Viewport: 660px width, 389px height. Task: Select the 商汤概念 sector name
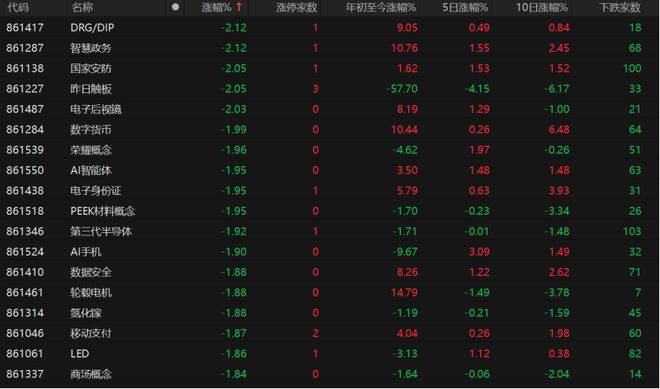[91, 374]
